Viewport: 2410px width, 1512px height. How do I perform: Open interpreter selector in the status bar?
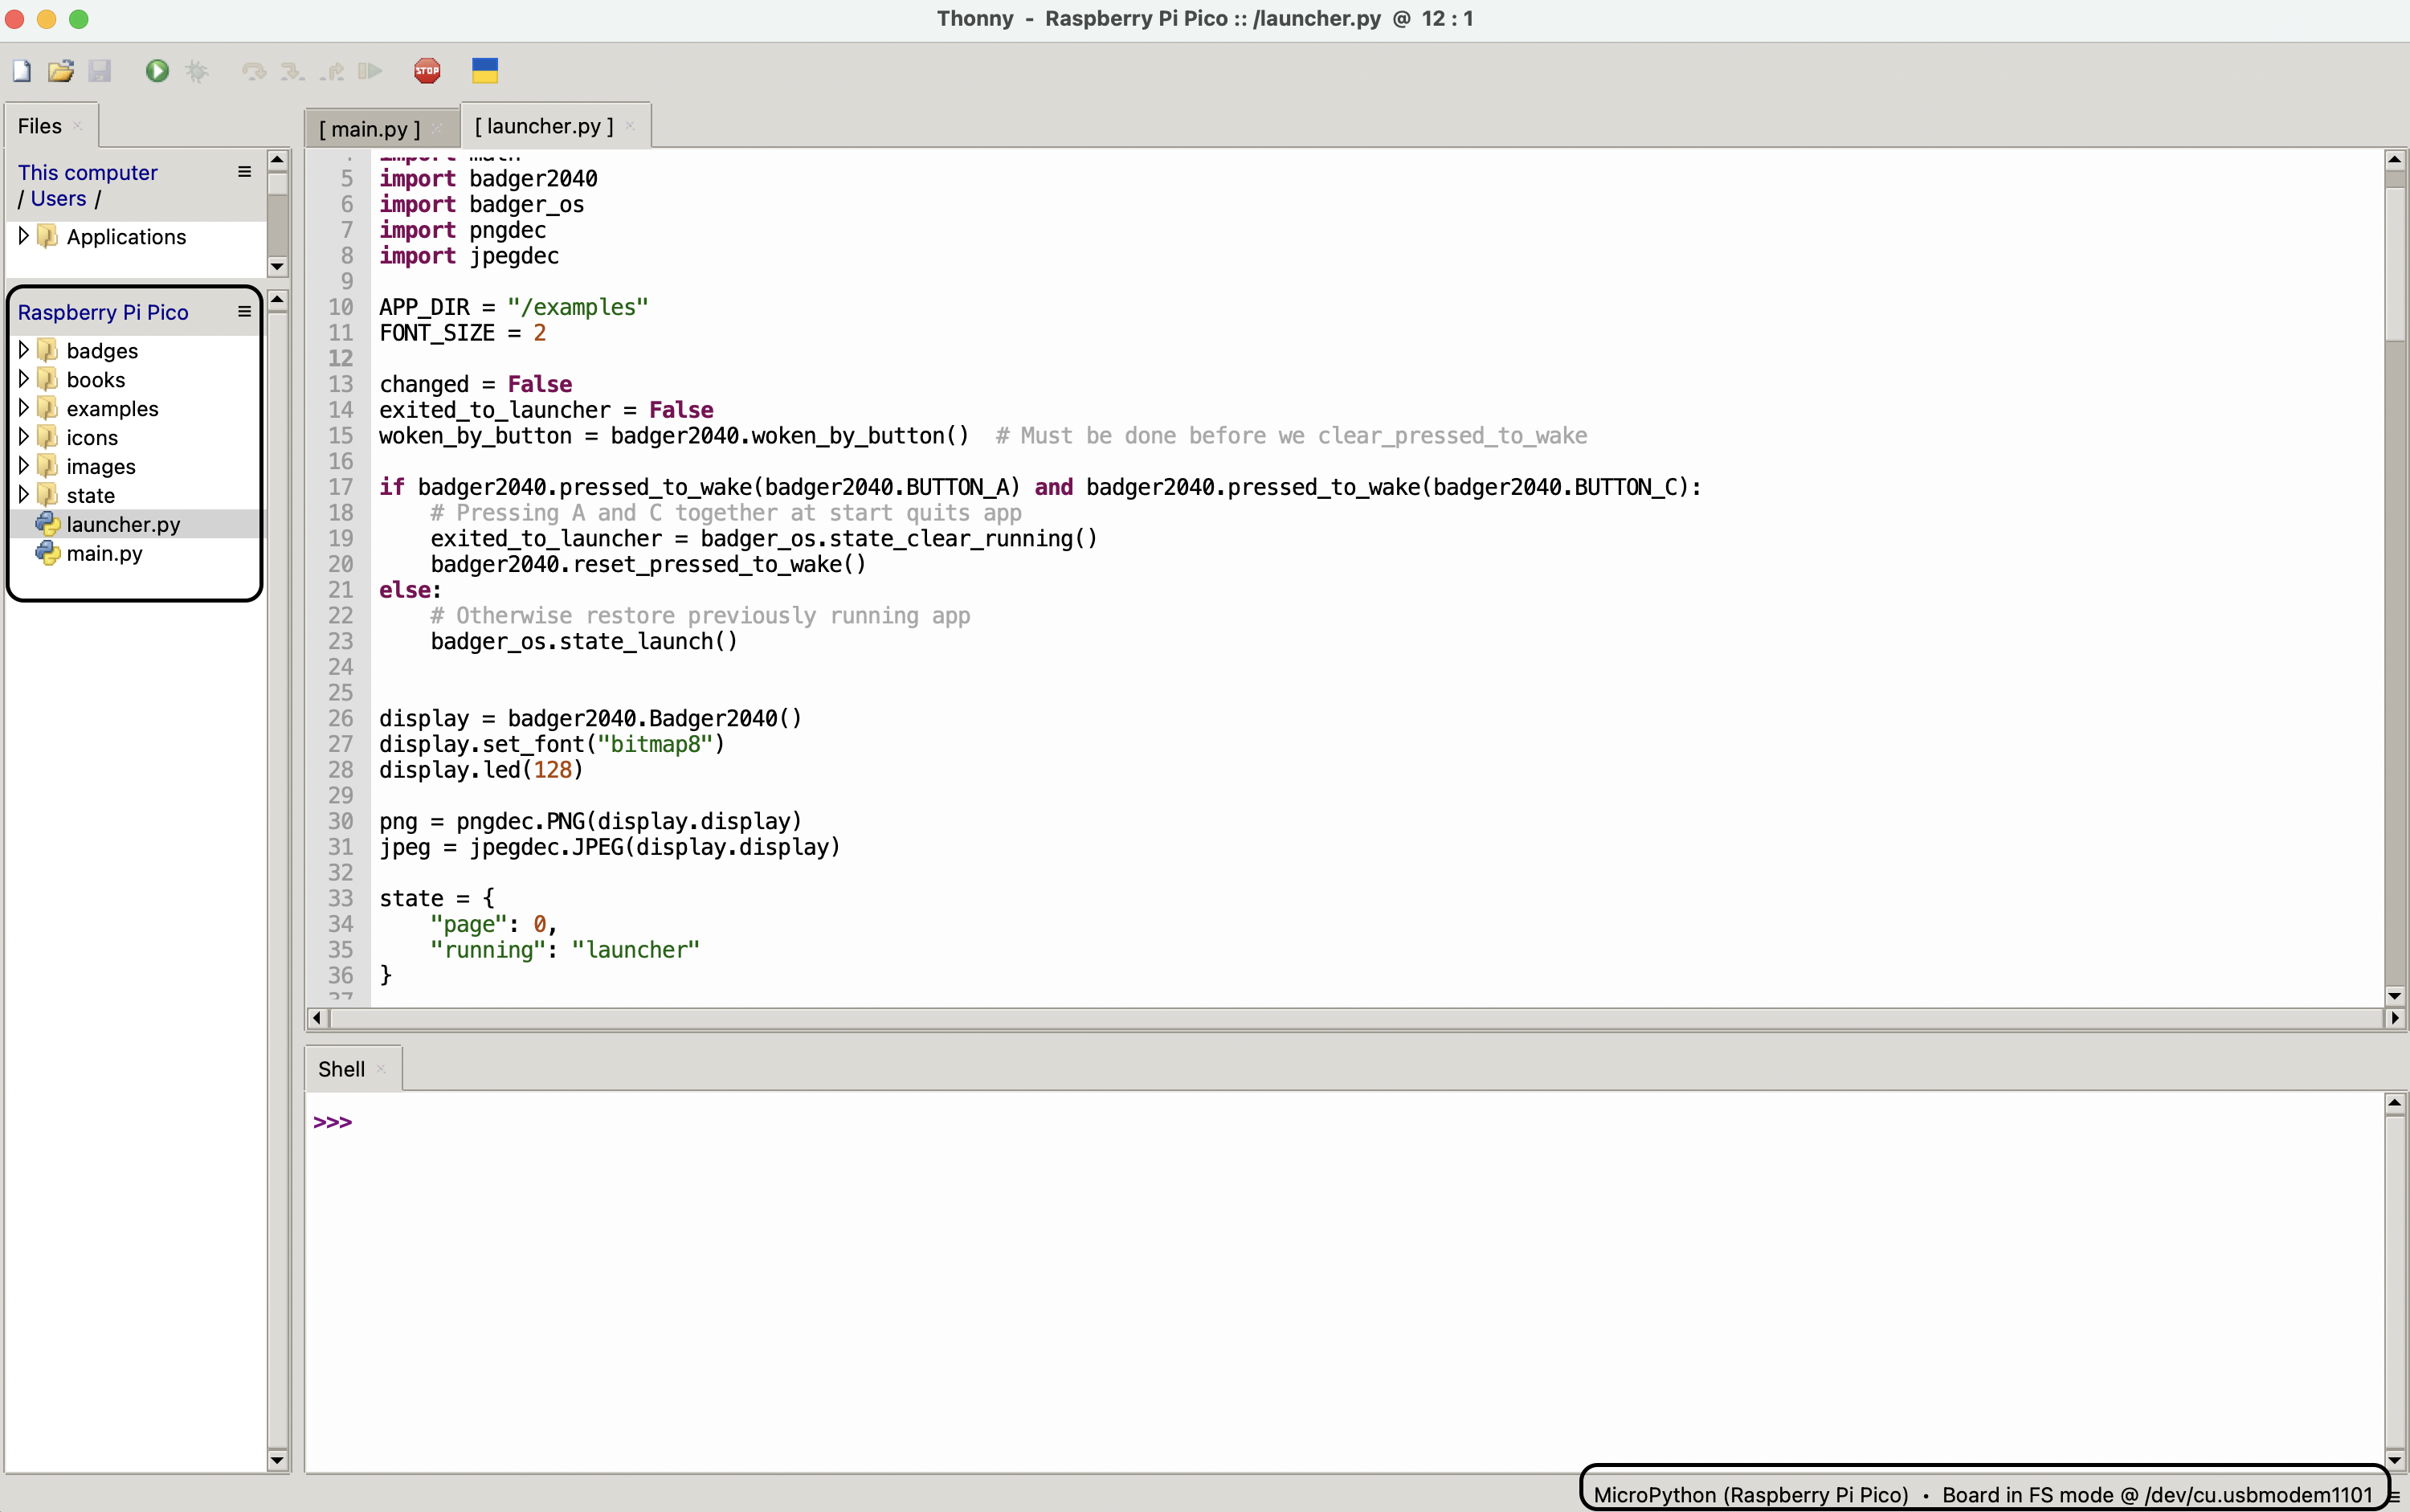(x=1984, y=1494)
